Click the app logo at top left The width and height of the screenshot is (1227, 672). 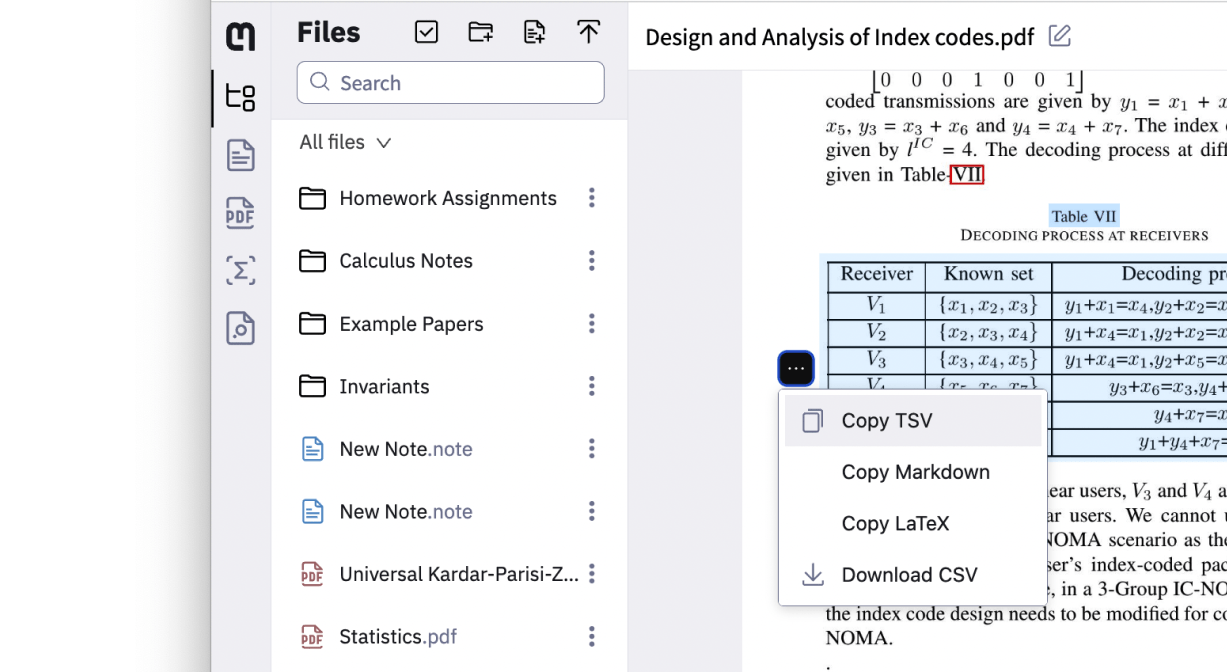pyautogui.click(x=240, y=34)
